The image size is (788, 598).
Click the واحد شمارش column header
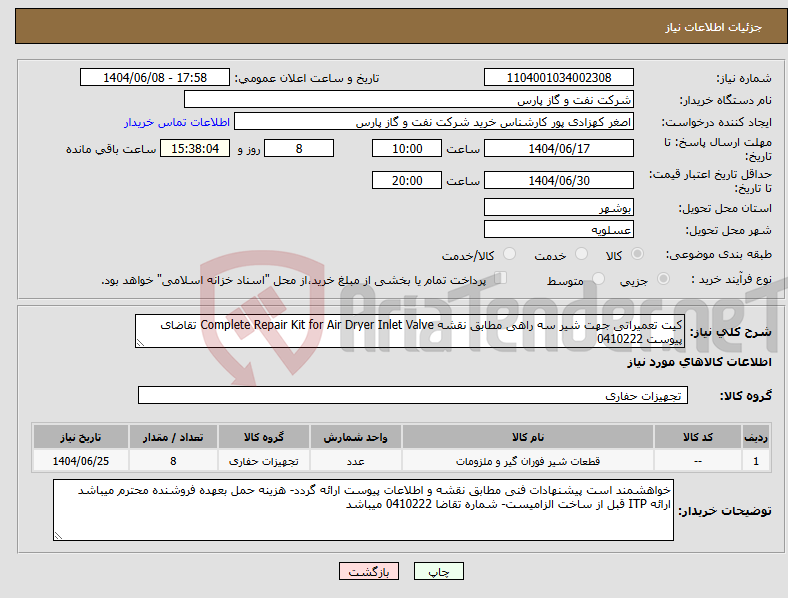pos(355,437)
